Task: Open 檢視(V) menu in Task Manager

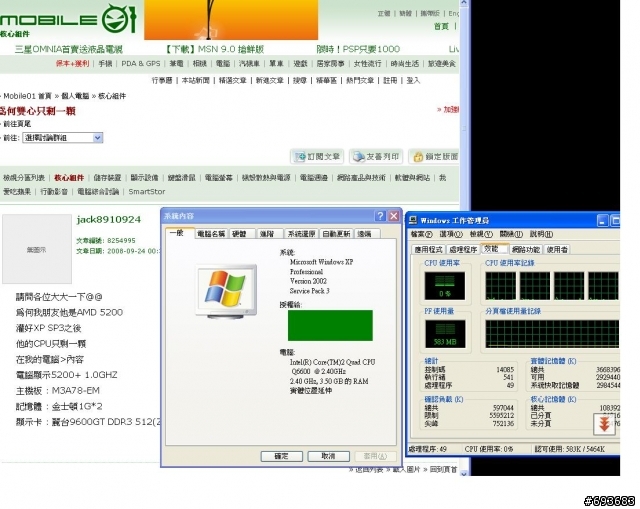Action: (481, 234)
